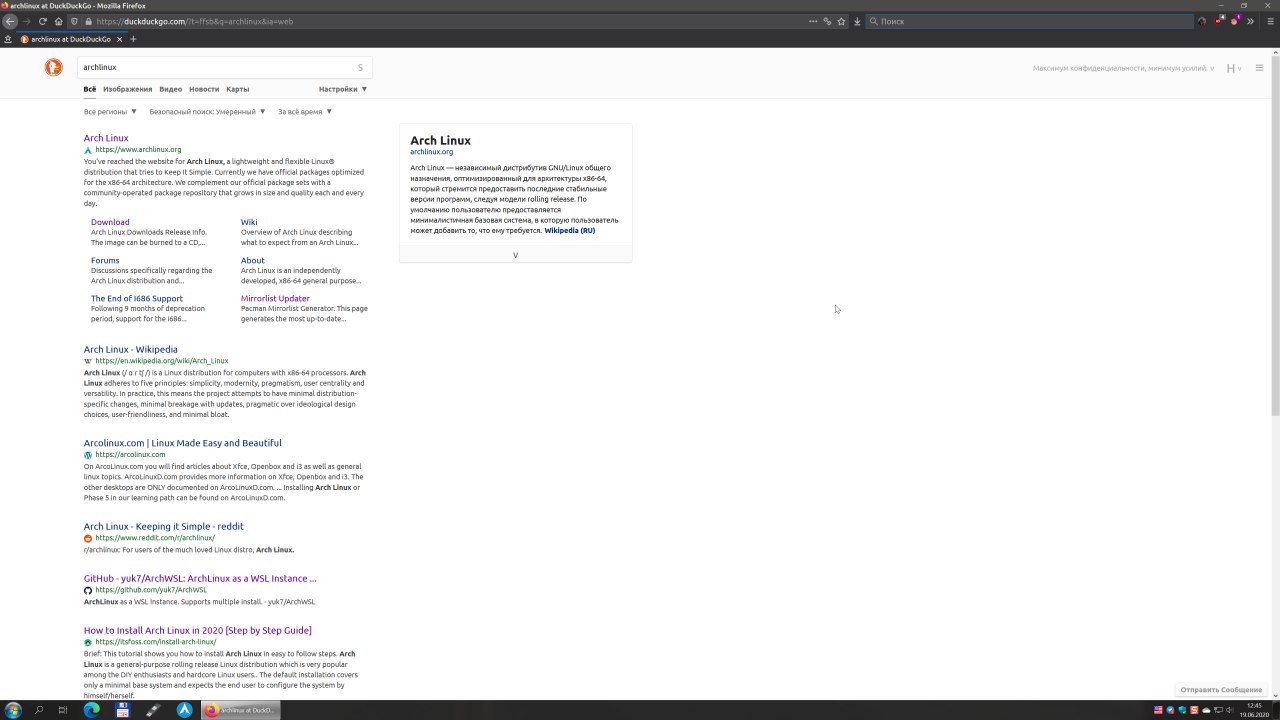Open the Firefox hamburger menu
This screenshot has height=720, width=1280.
pos(1269,21)
